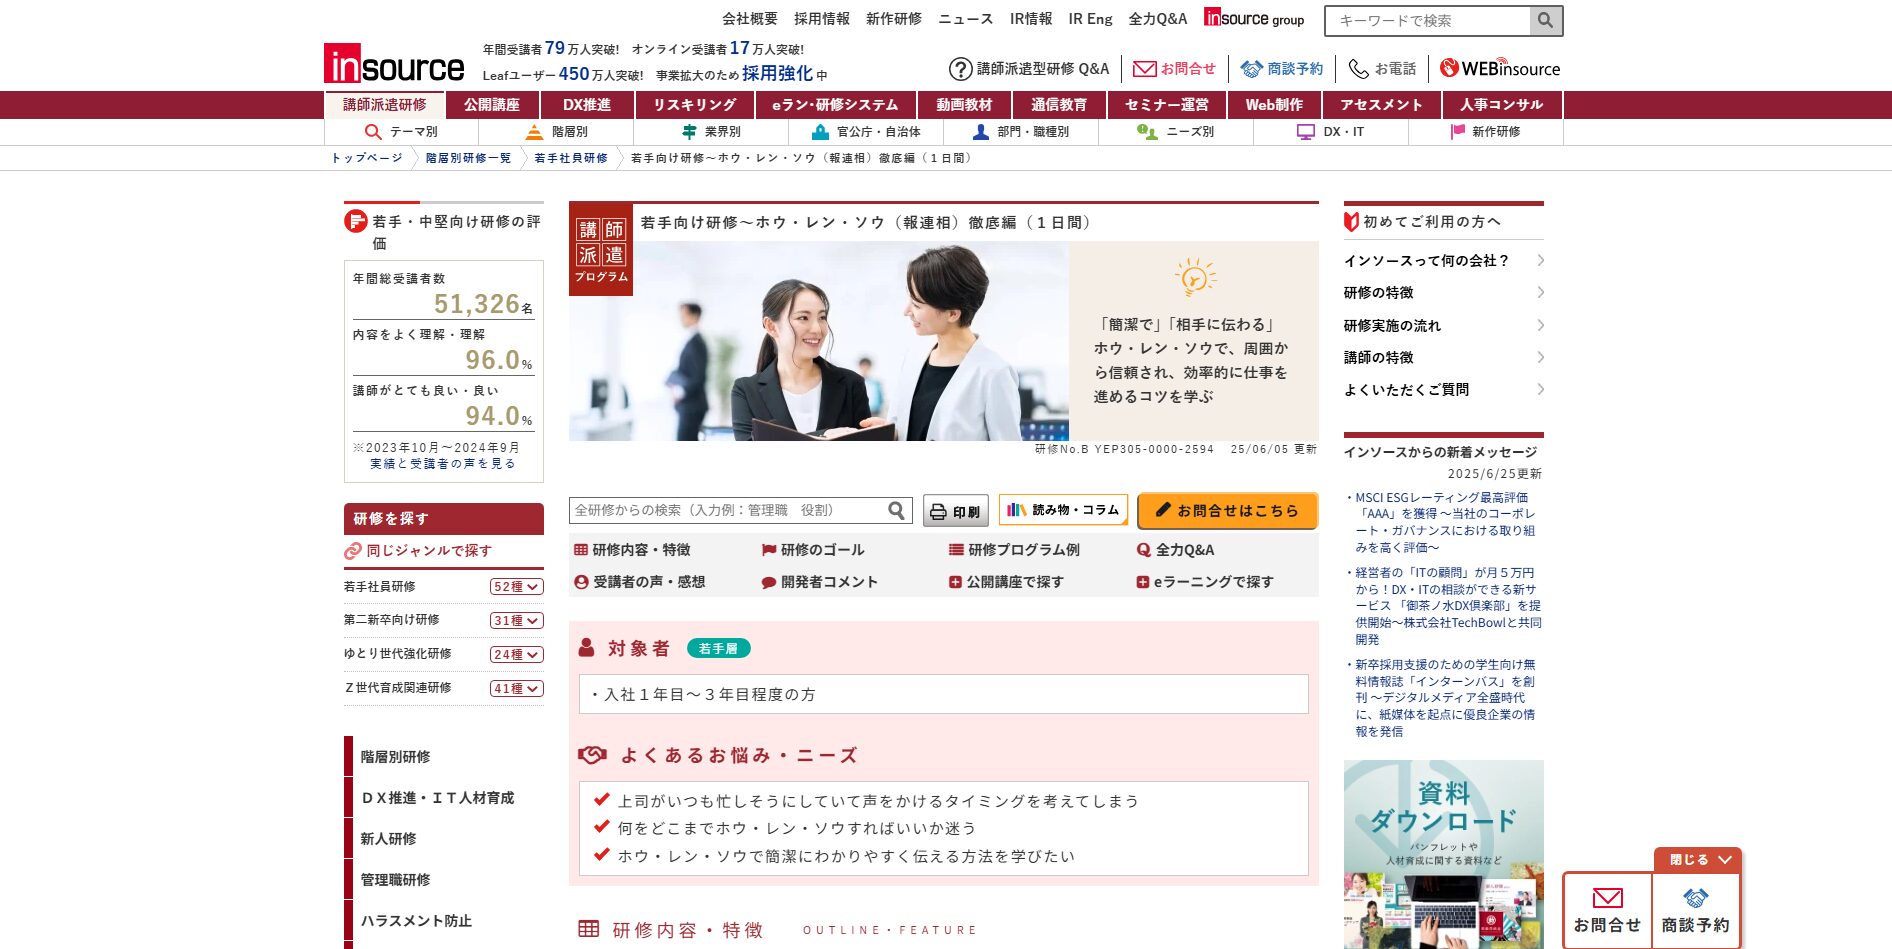Open the 動画教材 navigation tab
1892x949 pixels.
click(963, 105)
